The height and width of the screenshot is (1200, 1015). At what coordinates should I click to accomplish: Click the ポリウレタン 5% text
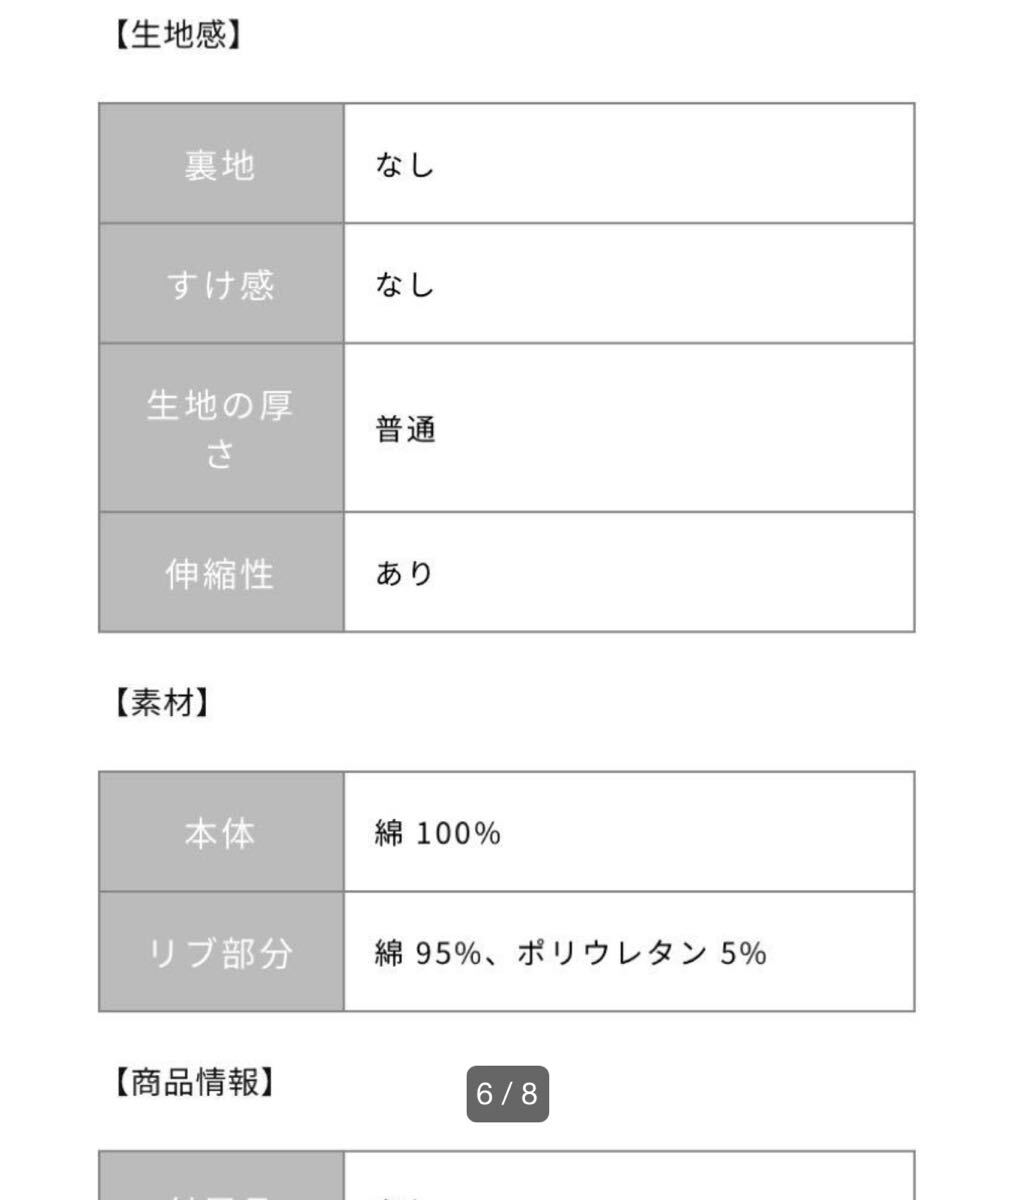[x=642, y=953]
